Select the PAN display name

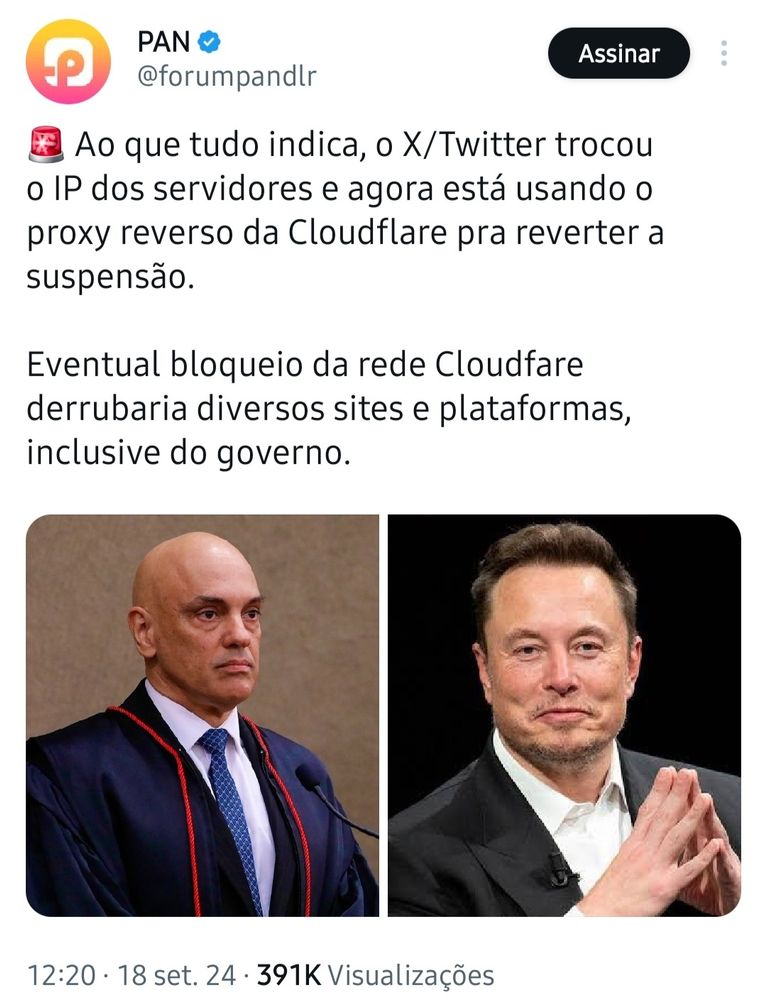[164, 43]
